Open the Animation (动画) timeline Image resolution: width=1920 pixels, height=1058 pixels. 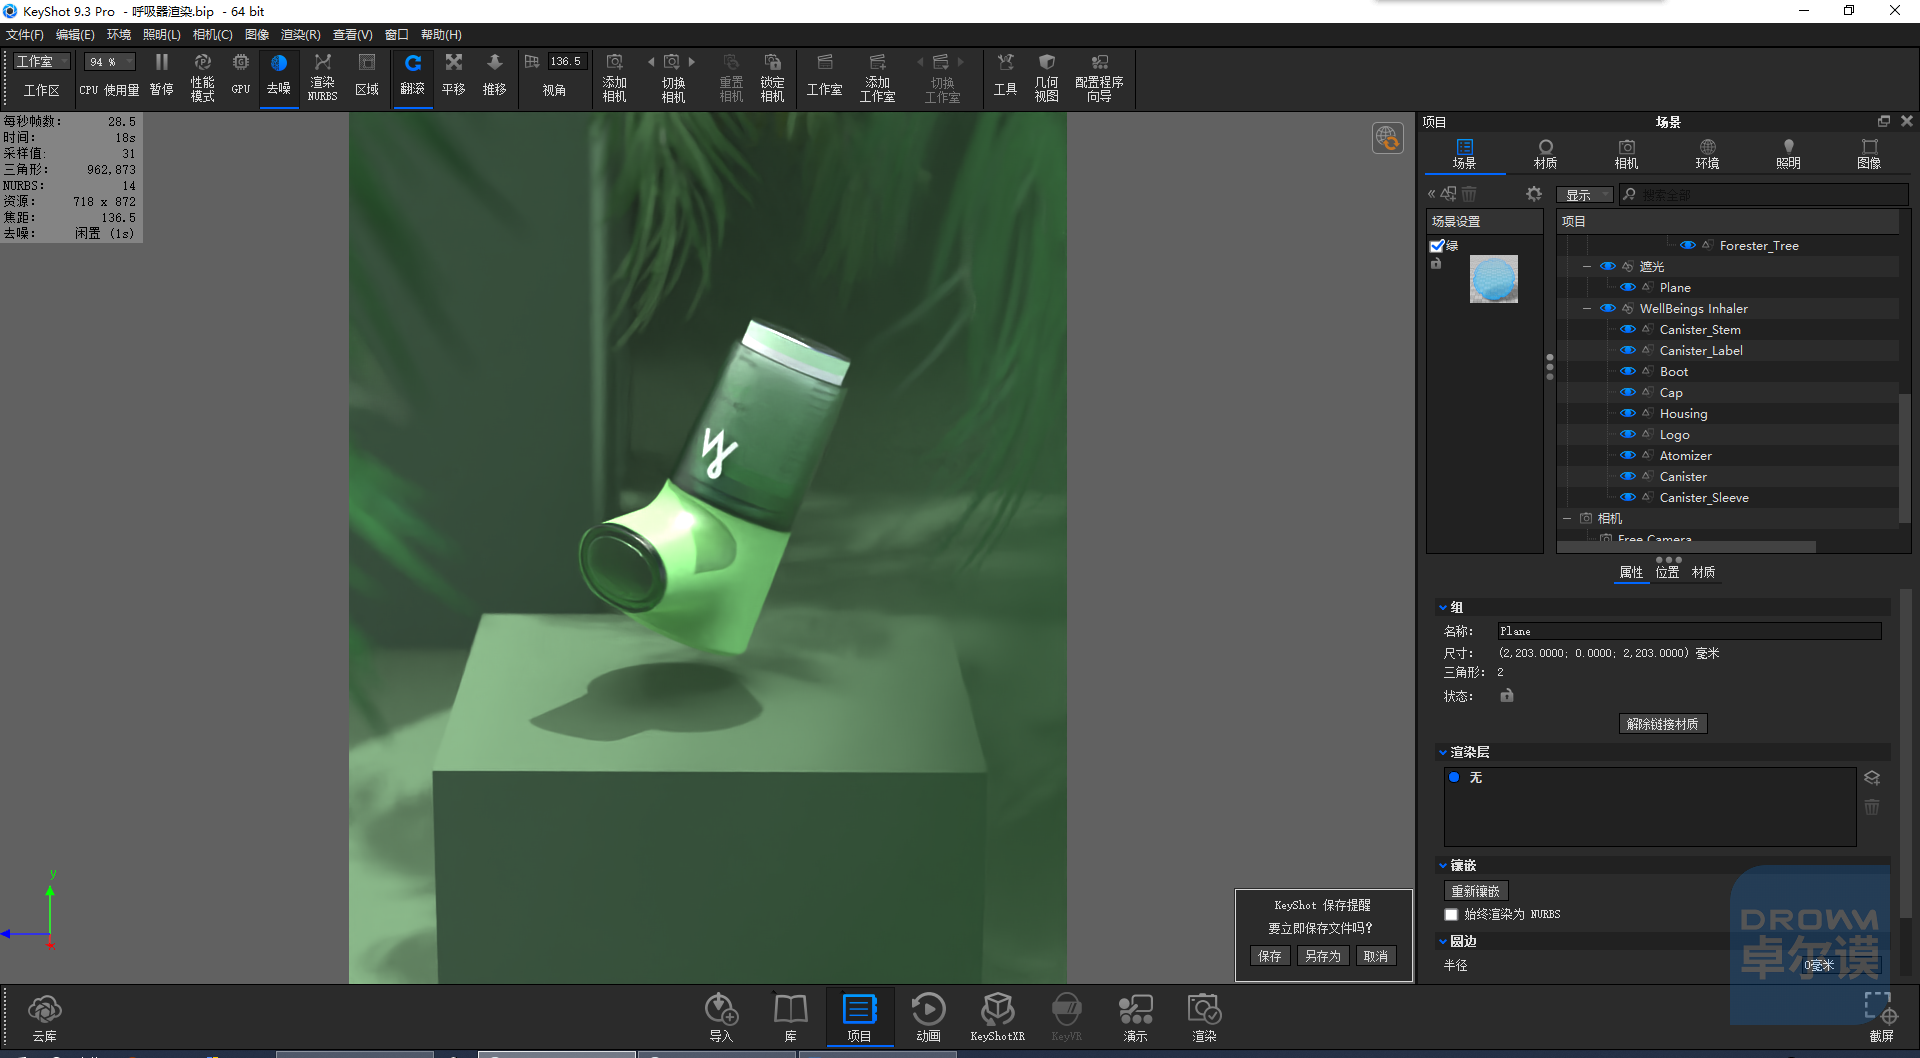pyautogui.click(x=929, y=1018)
